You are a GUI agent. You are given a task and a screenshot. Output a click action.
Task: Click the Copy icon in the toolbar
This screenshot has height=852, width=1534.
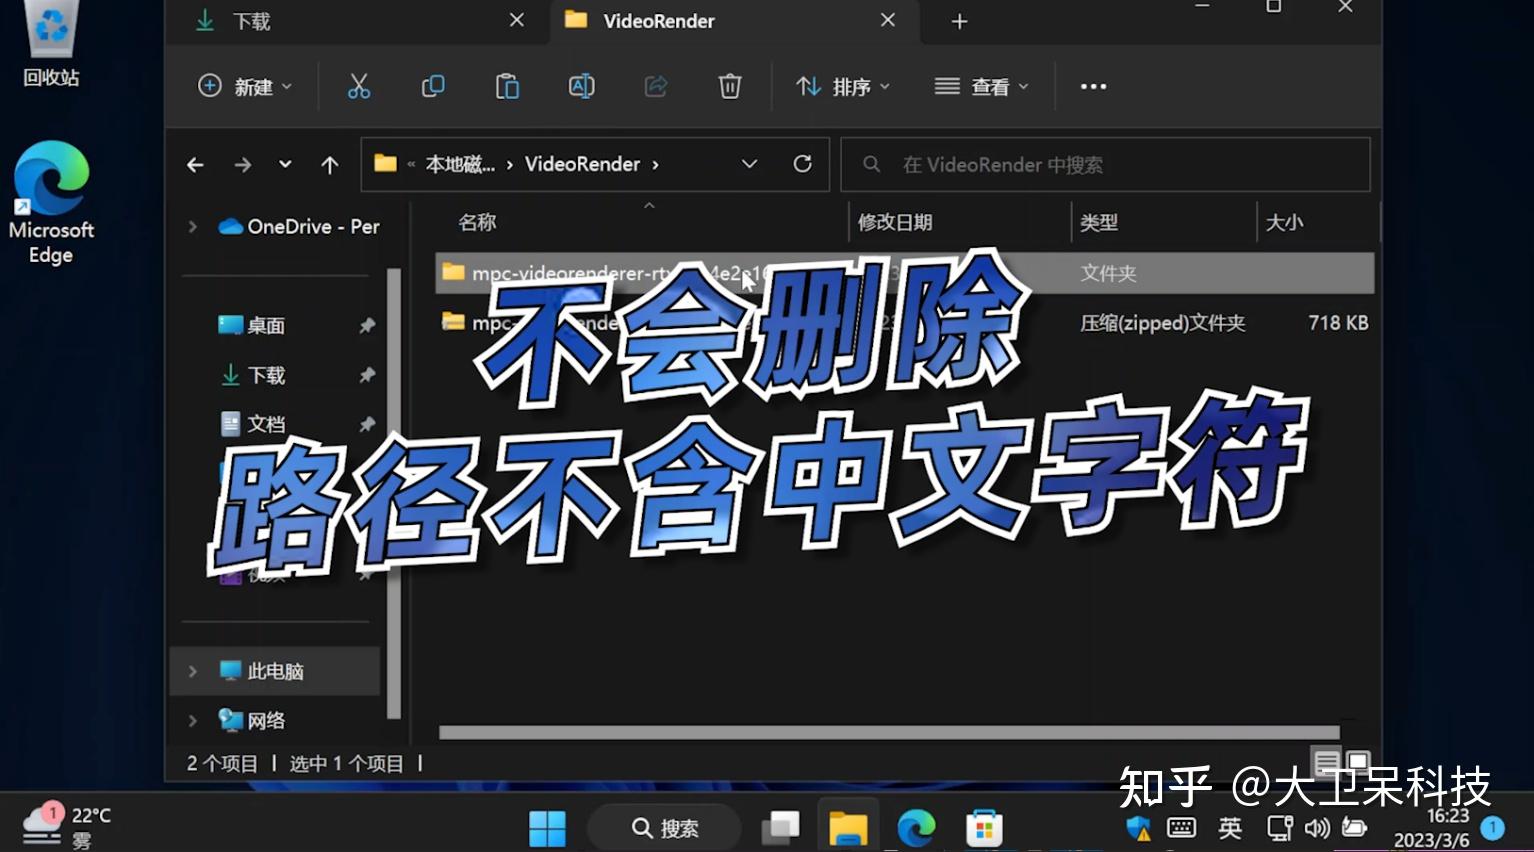coord(432,86)
